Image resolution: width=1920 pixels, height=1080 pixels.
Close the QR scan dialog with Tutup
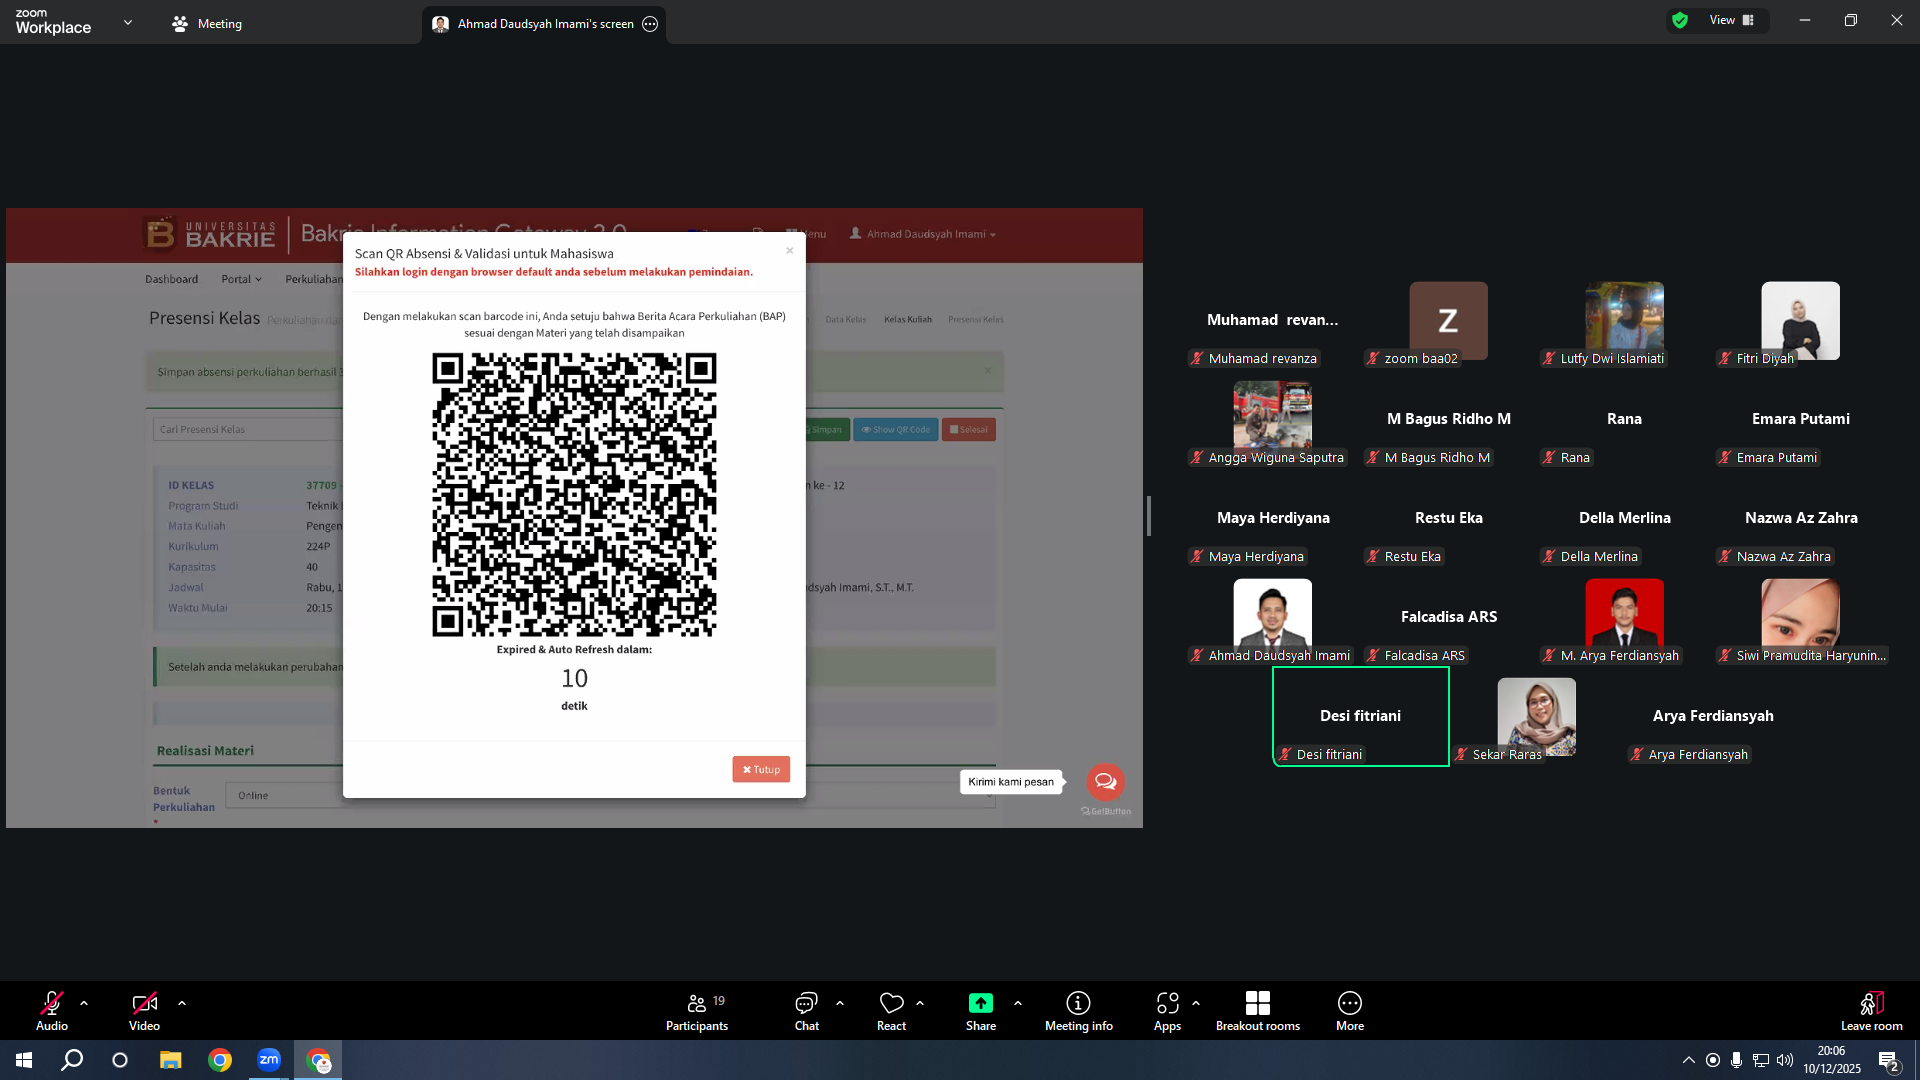[761, 769]
